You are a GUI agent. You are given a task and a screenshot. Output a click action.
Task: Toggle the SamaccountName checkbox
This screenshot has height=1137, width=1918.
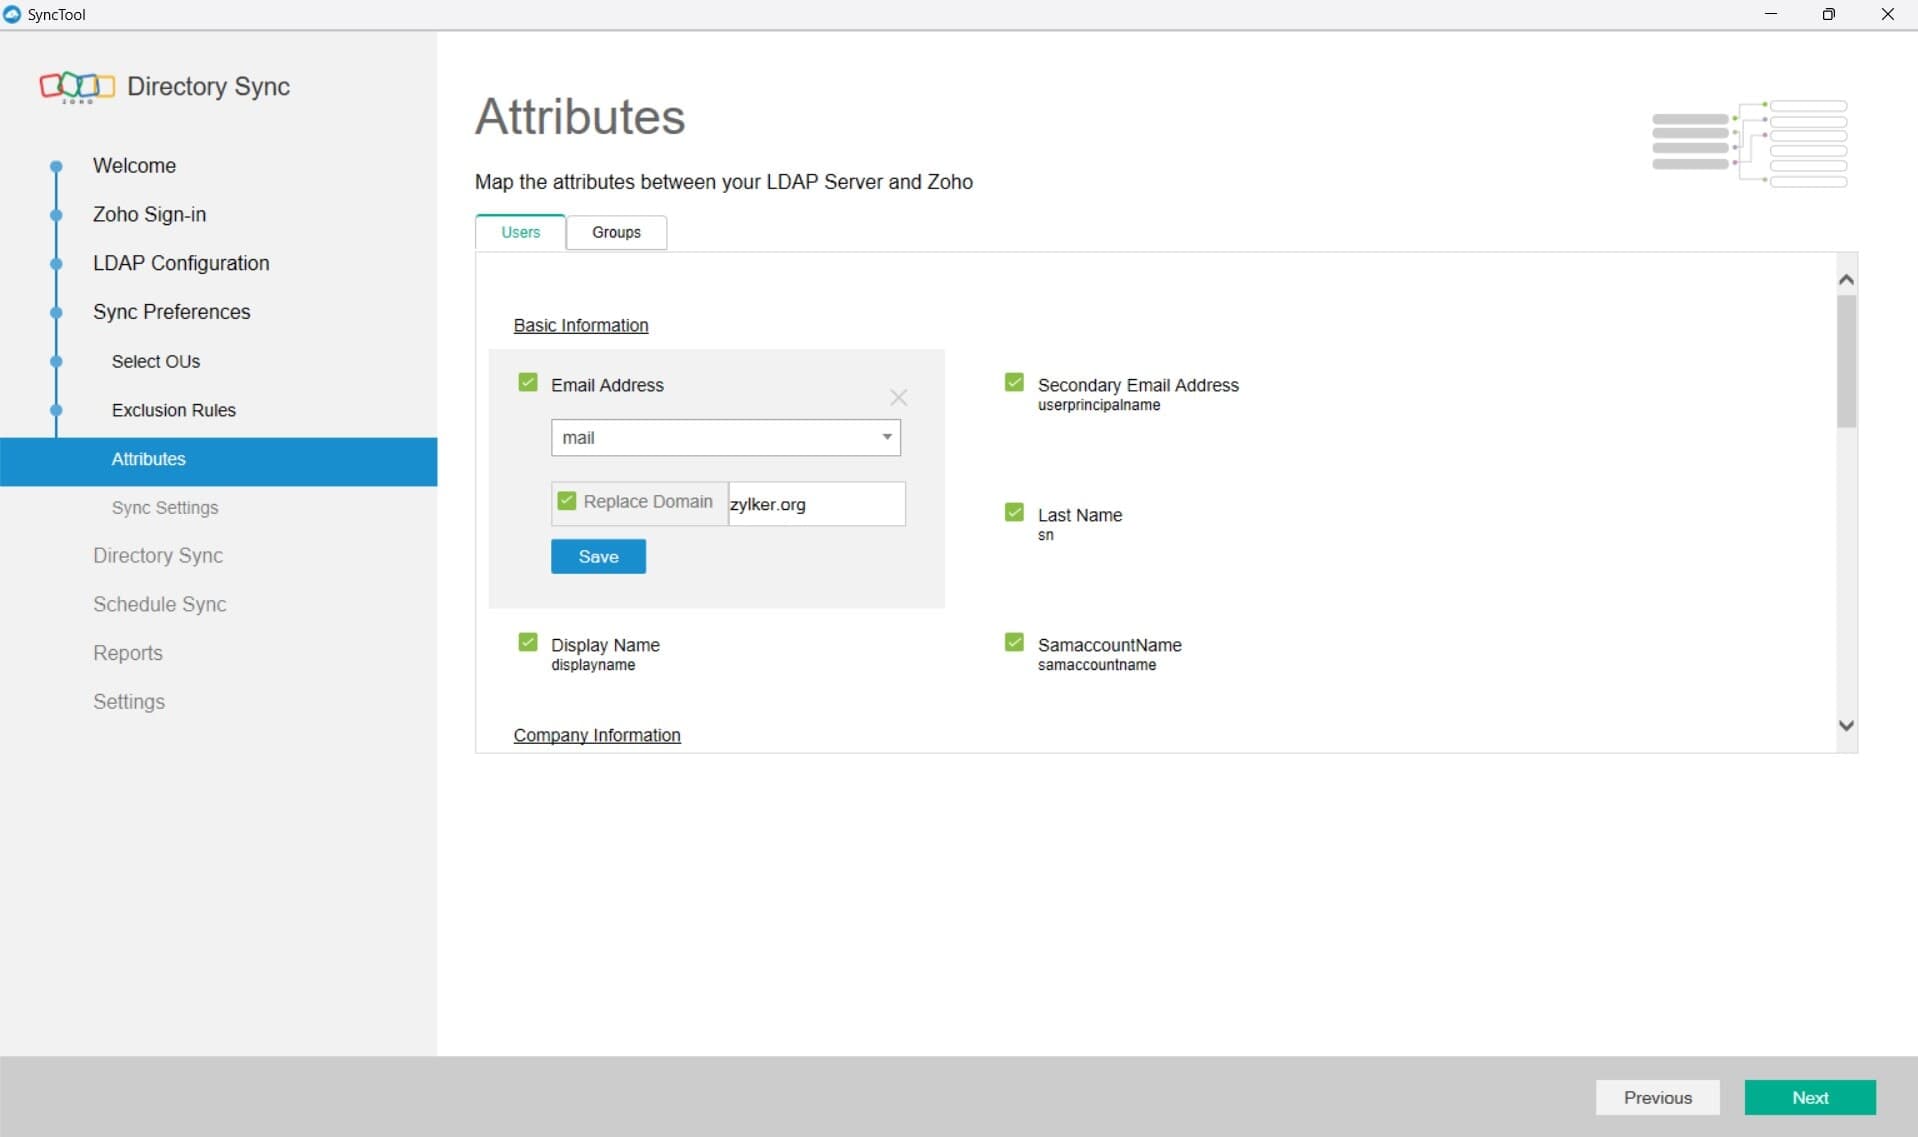point(1014,643)
